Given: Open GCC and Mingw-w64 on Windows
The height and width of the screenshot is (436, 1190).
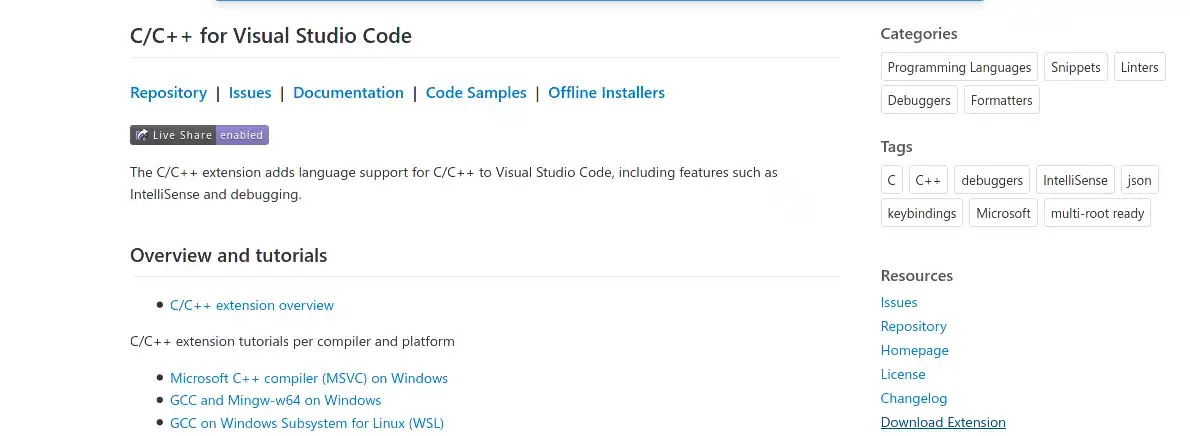Looking at the screenshot, I should point(275,400).
